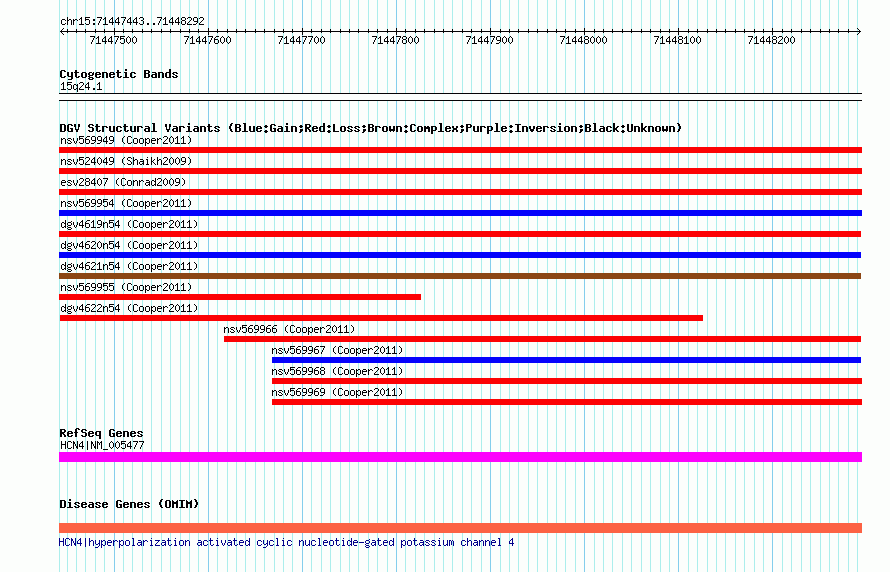Select the red bar under esv28407
The image size is (890, 572).
point(460,192)
